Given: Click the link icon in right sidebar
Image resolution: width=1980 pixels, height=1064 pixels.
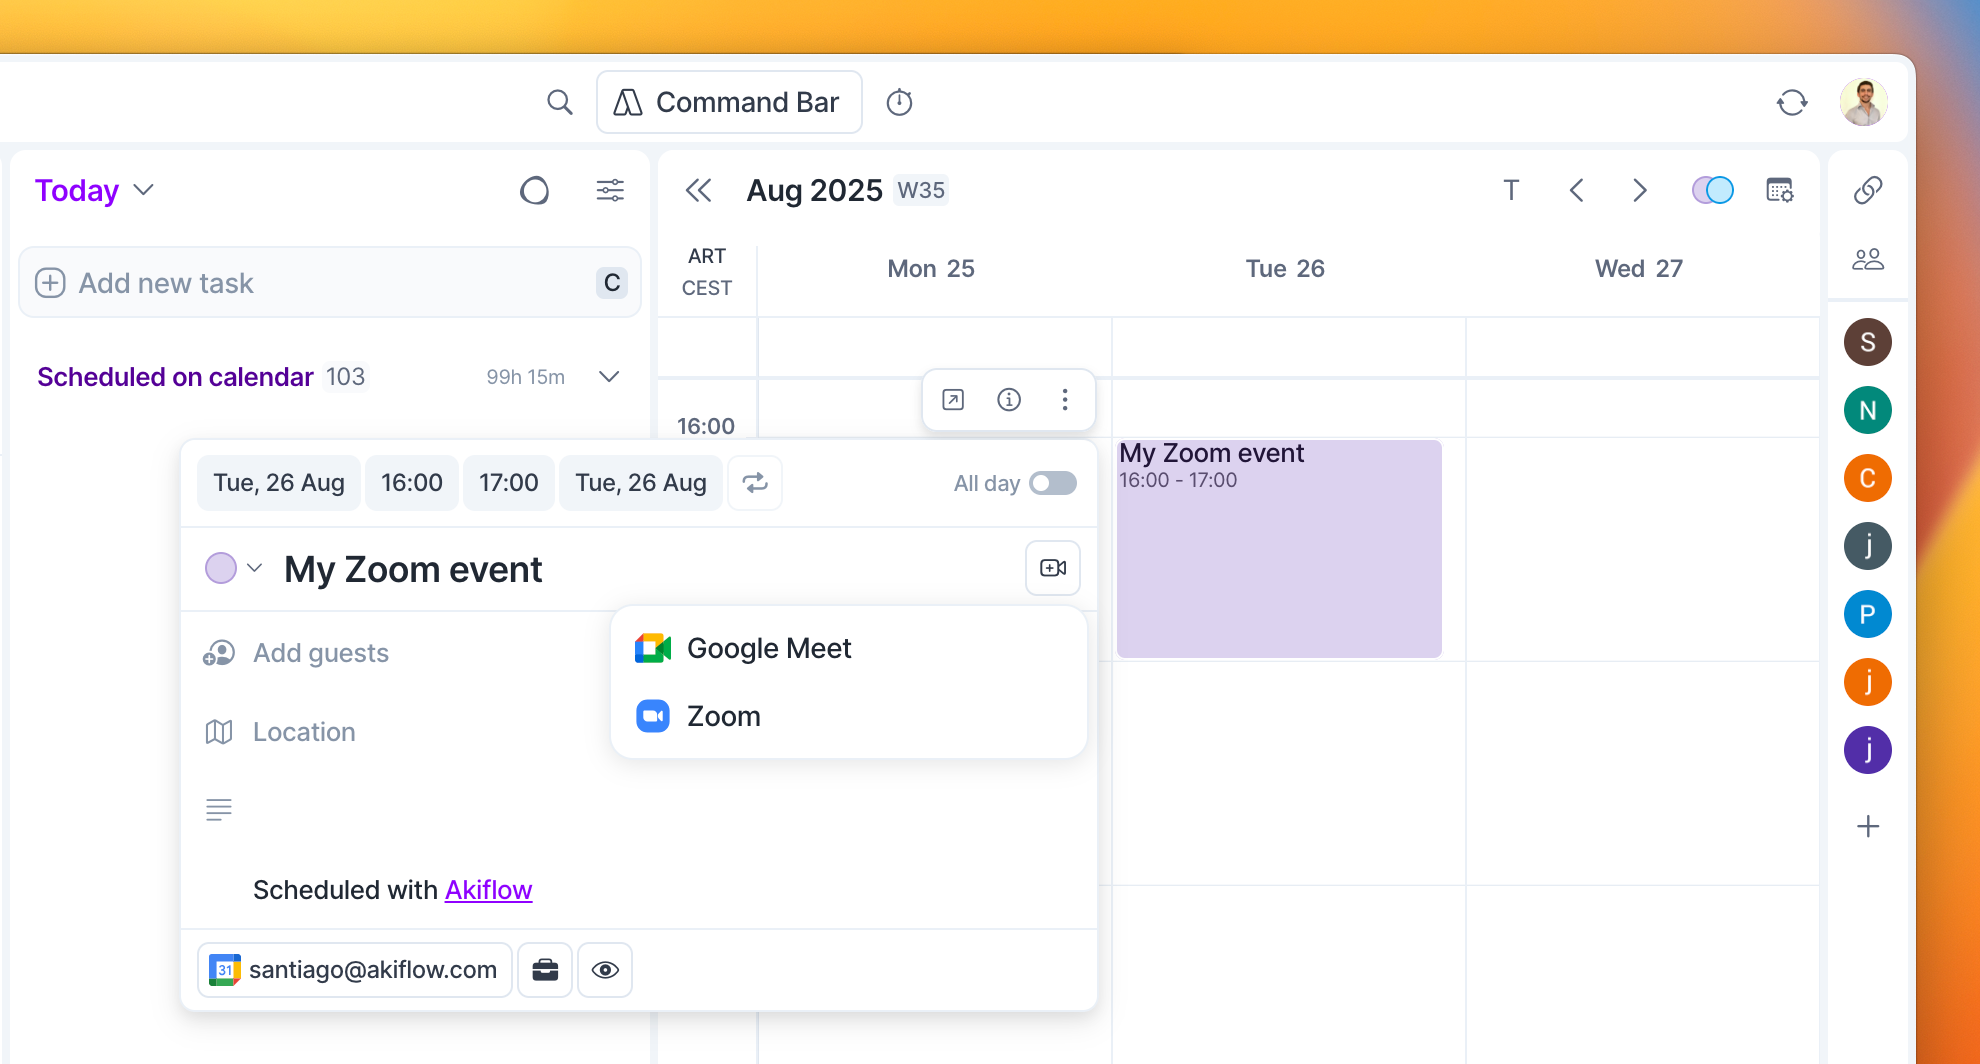Looking at the screenshot, I should (x=1868, y=190).
